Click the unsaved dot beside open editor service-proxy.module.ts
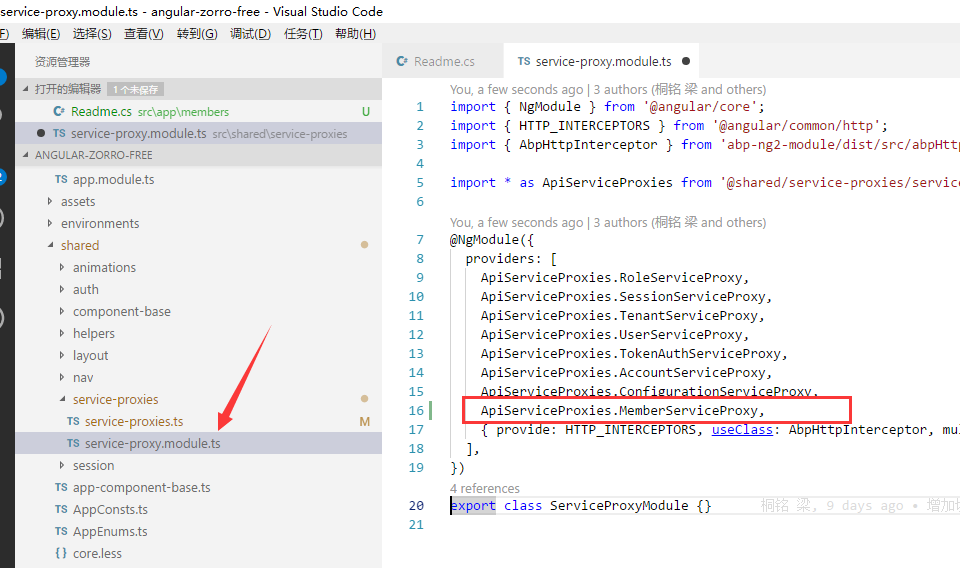This screenshot has width=960, height=568. click(x=40, y=133)
